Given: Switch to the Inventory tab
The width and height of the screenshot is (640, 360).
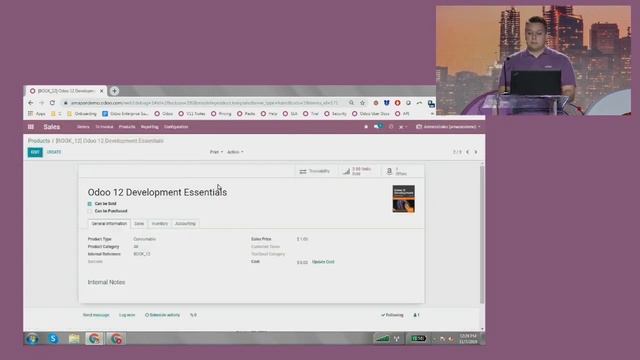Looking at the screenshot, I should tap(160, 224).
